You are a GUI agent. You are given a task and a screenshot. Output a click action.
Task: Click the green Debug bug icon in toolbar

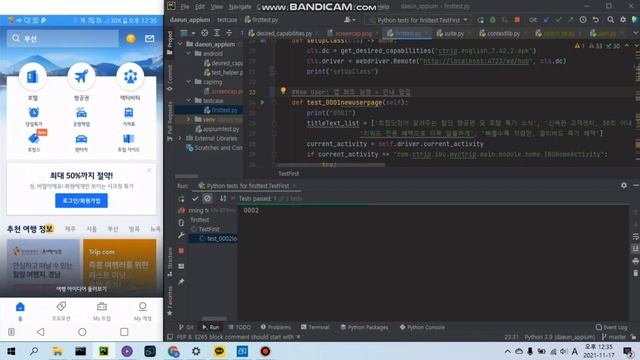point(493,20)
